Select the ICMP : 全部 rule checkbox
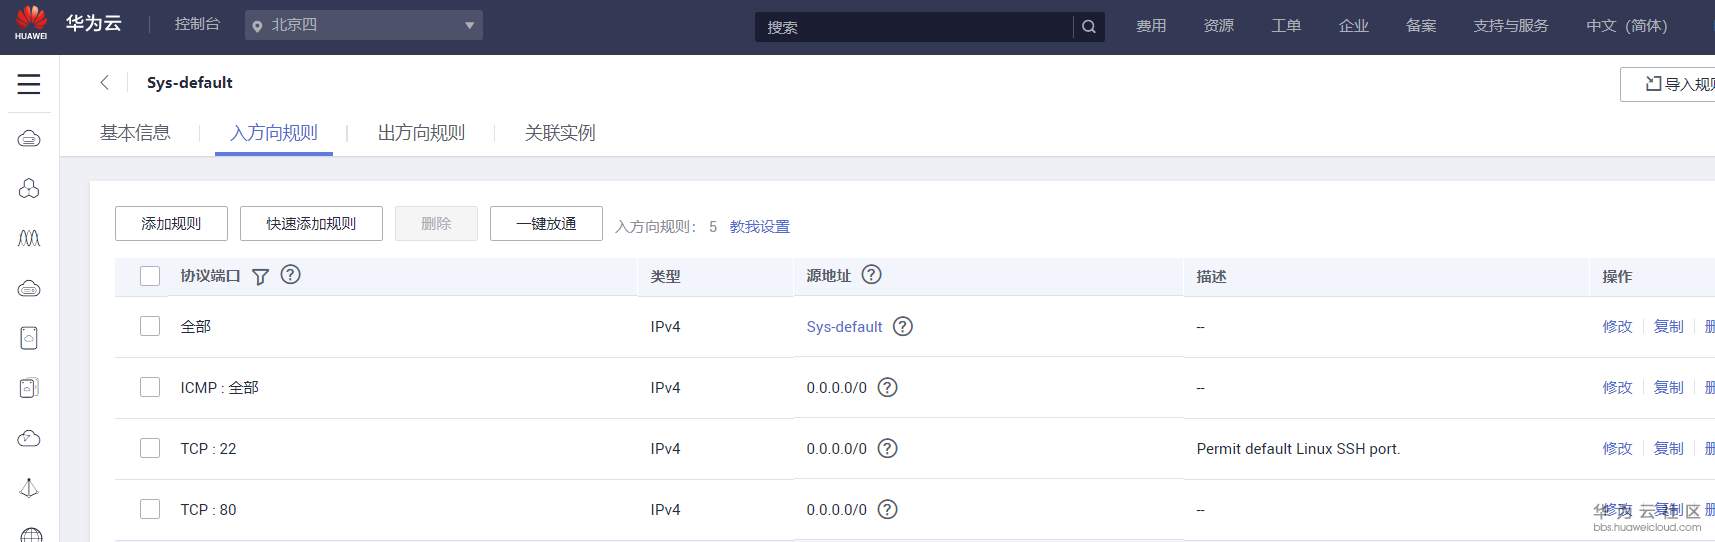This screenshot has width=1715, height=542. coord(150,387)
